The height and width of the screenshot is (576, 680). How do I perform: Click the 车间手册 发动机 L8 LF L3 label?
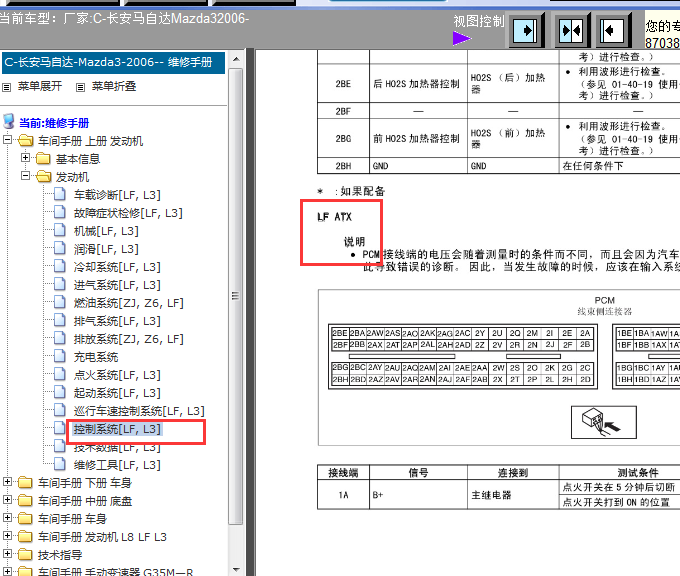pyautogui.click(x=102, y=537)
